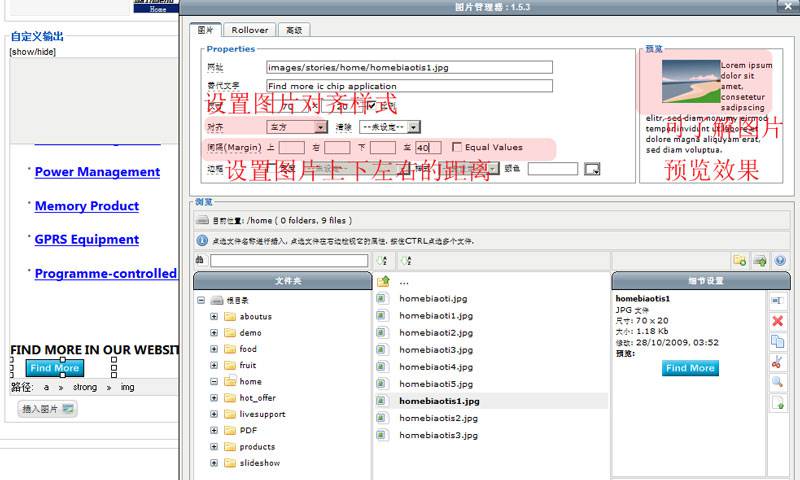Click the upload file icon with green arrow
Screen dimensions: 800x480
(760, 261)
